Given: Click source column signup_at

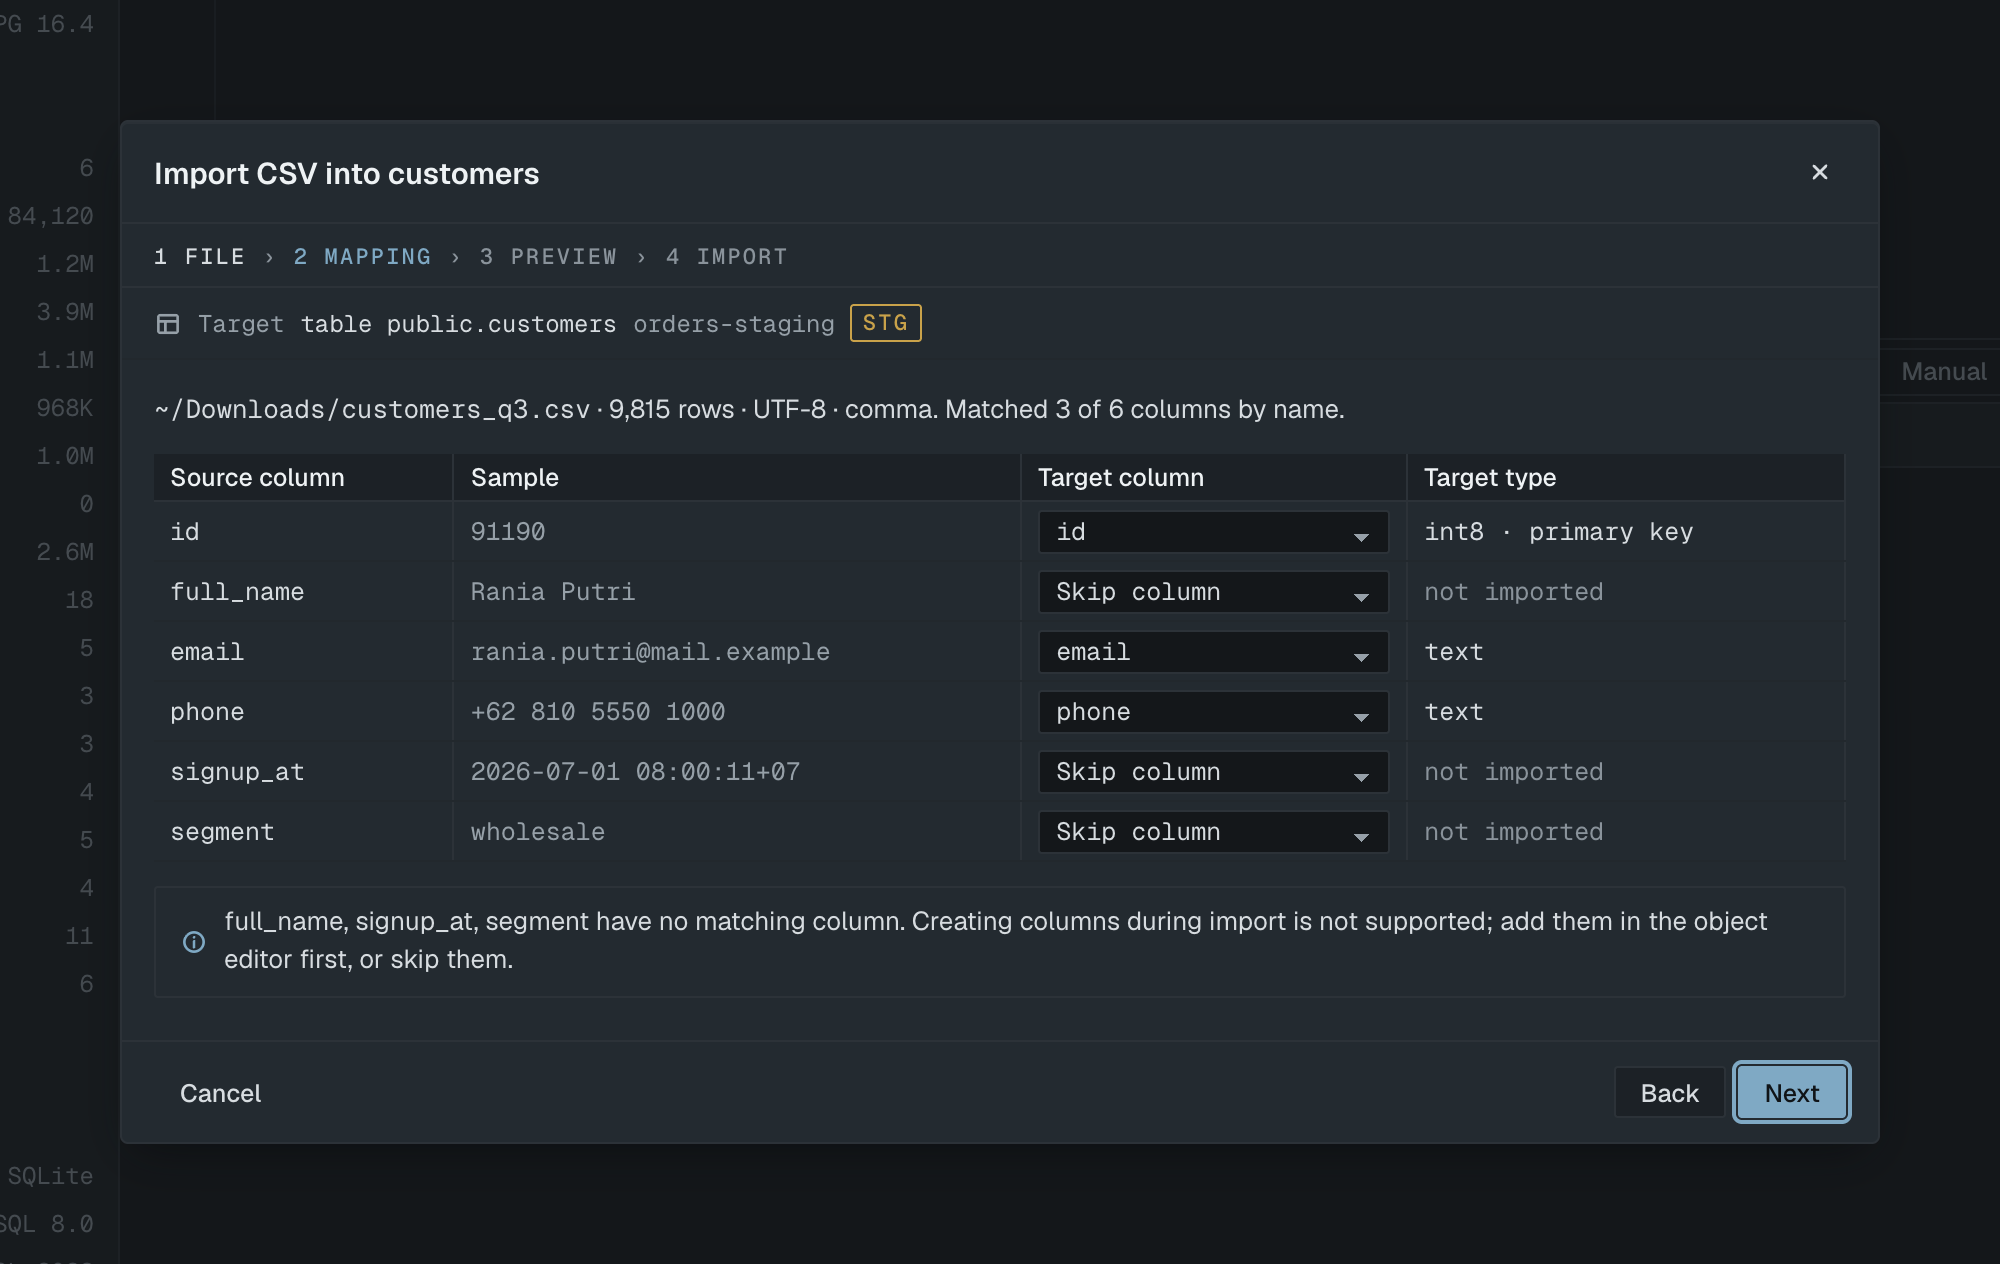Looking at the screenshot, I should coord(237,772).
